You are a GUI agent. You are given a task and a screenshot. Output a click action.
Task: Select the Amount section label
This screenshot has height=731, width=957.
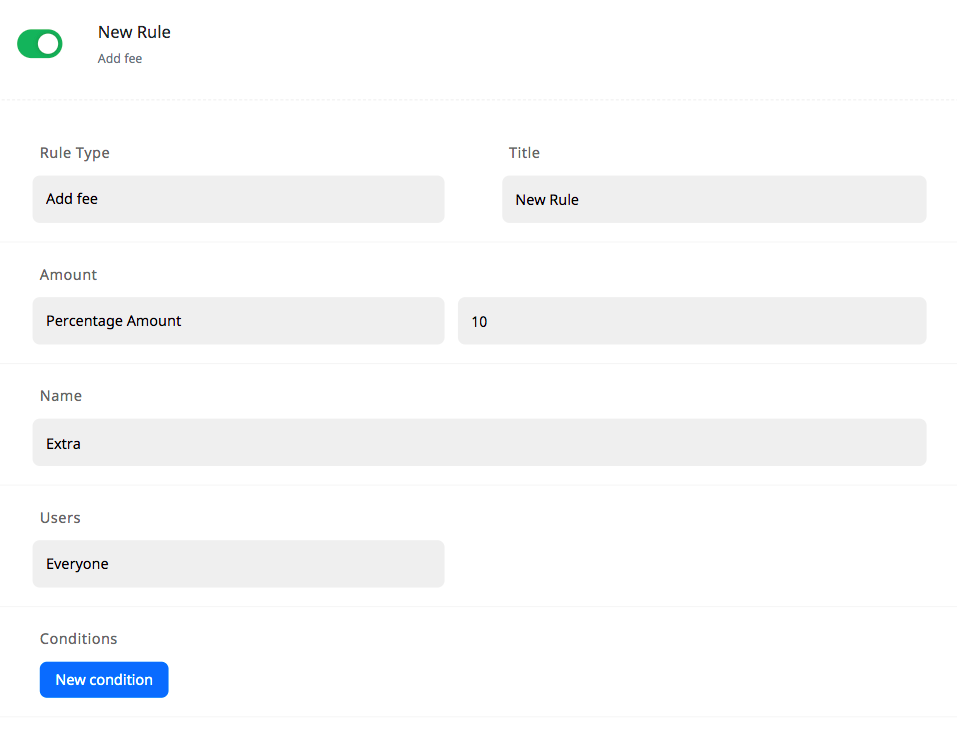(69, 275)
